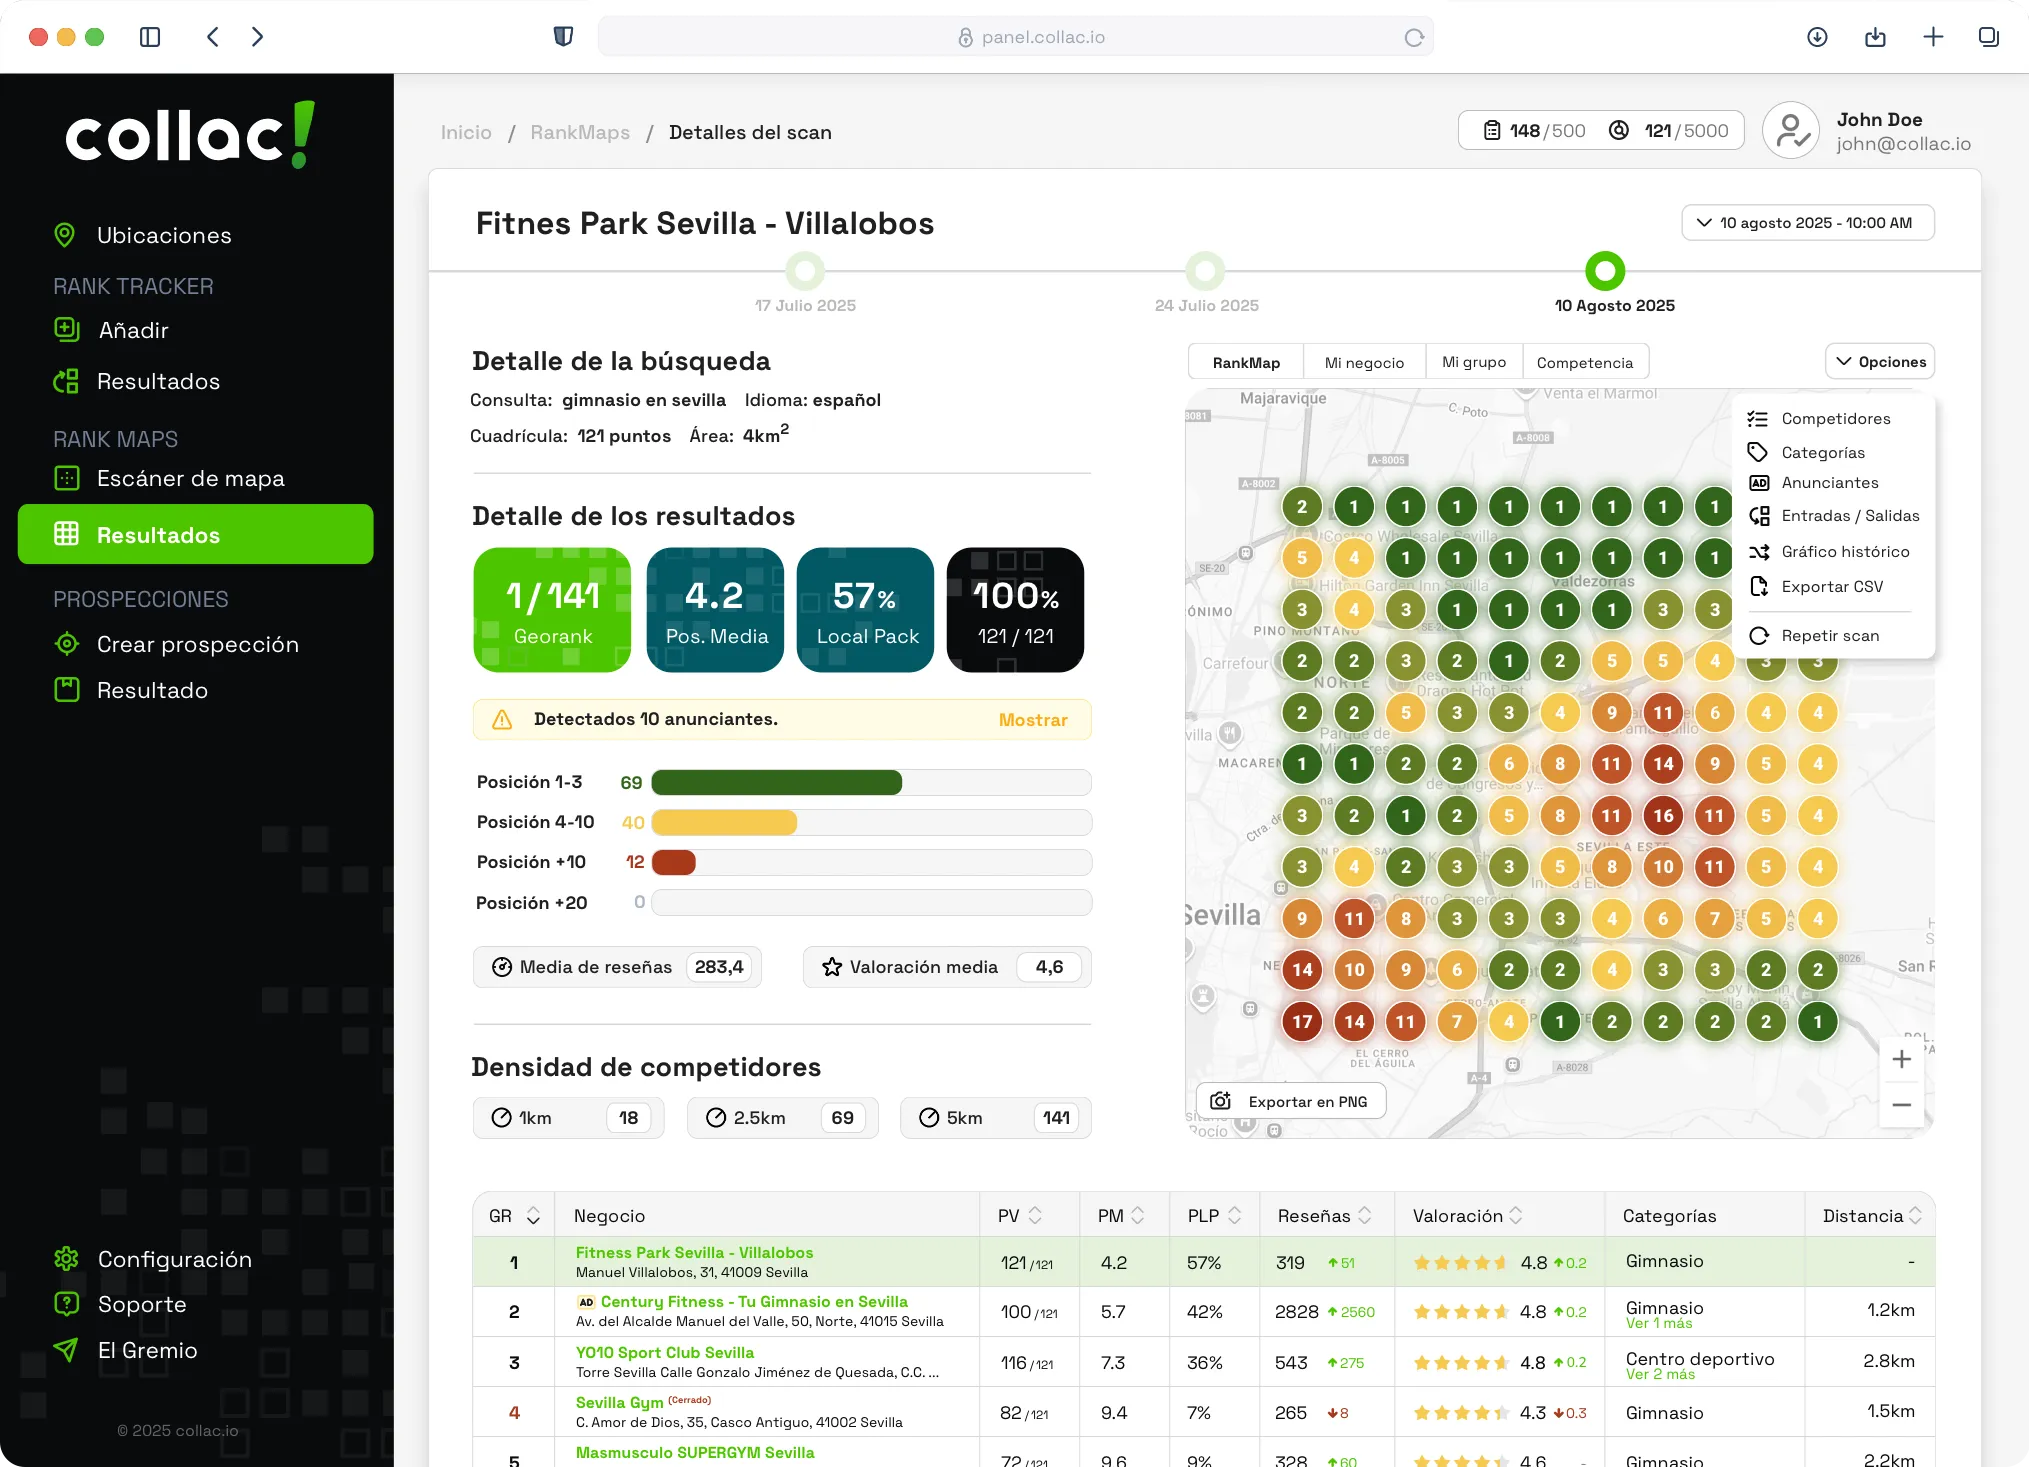Toggle sort on Distancia column
Screen dimensions: 2029x1467
click(x=1915, y=1216)
